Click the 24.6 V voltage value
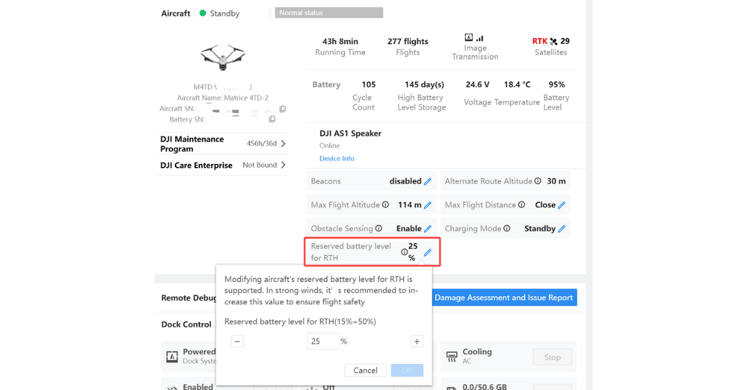Image resolution: width=747 pixels, height=390 pixels. 477,84
